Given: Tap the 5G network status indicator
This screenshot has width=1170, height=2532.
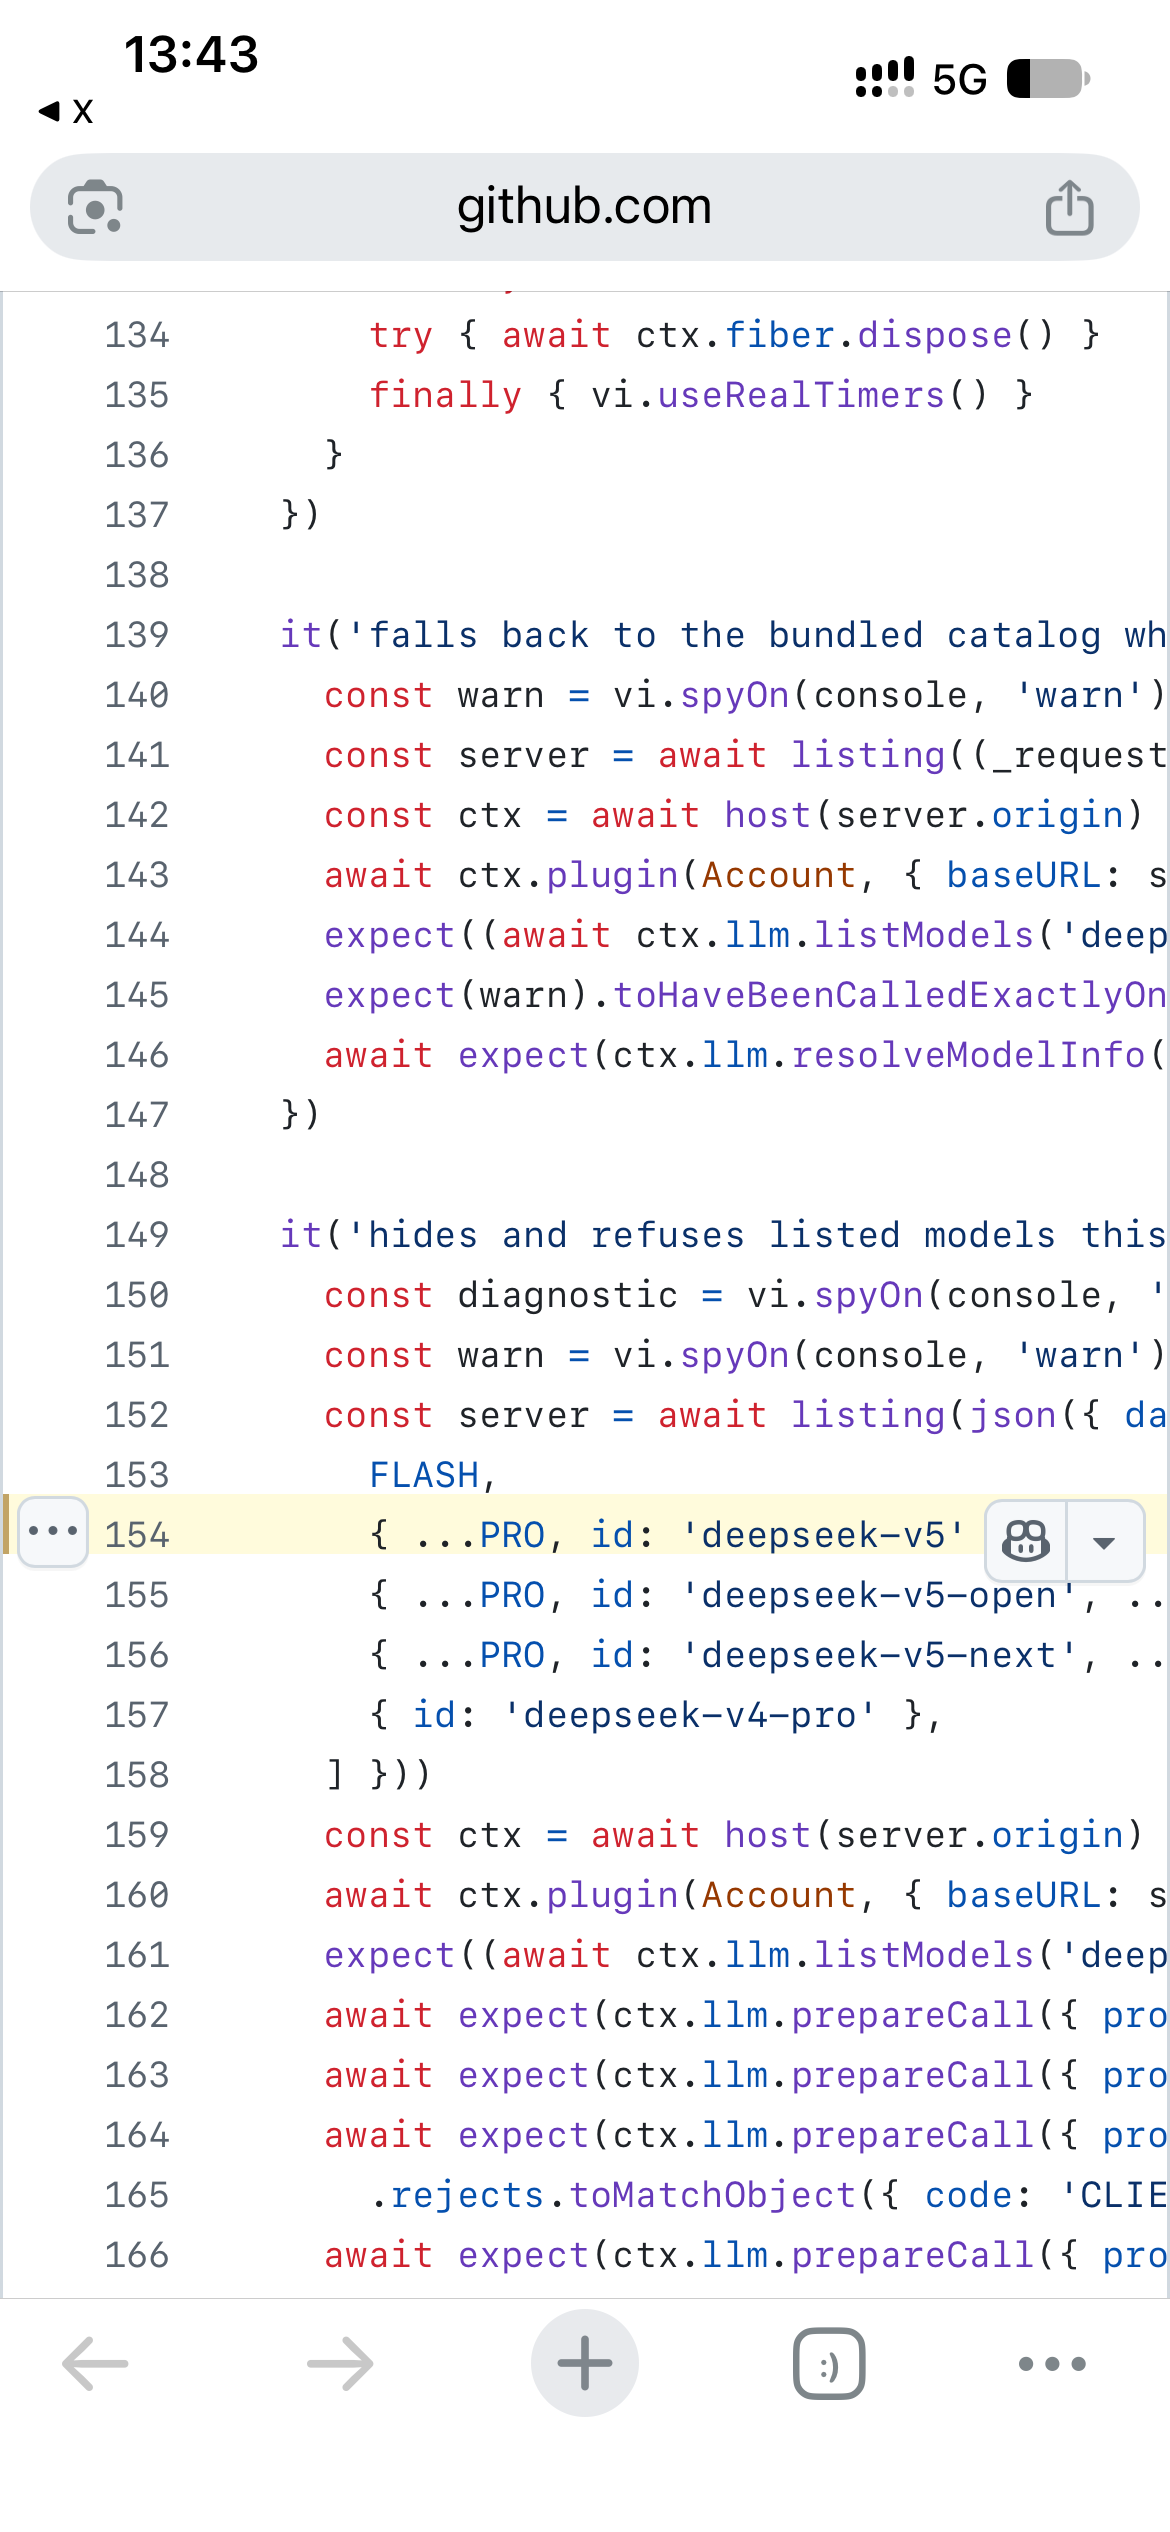Looking at the screenshot, I should 960,79.
